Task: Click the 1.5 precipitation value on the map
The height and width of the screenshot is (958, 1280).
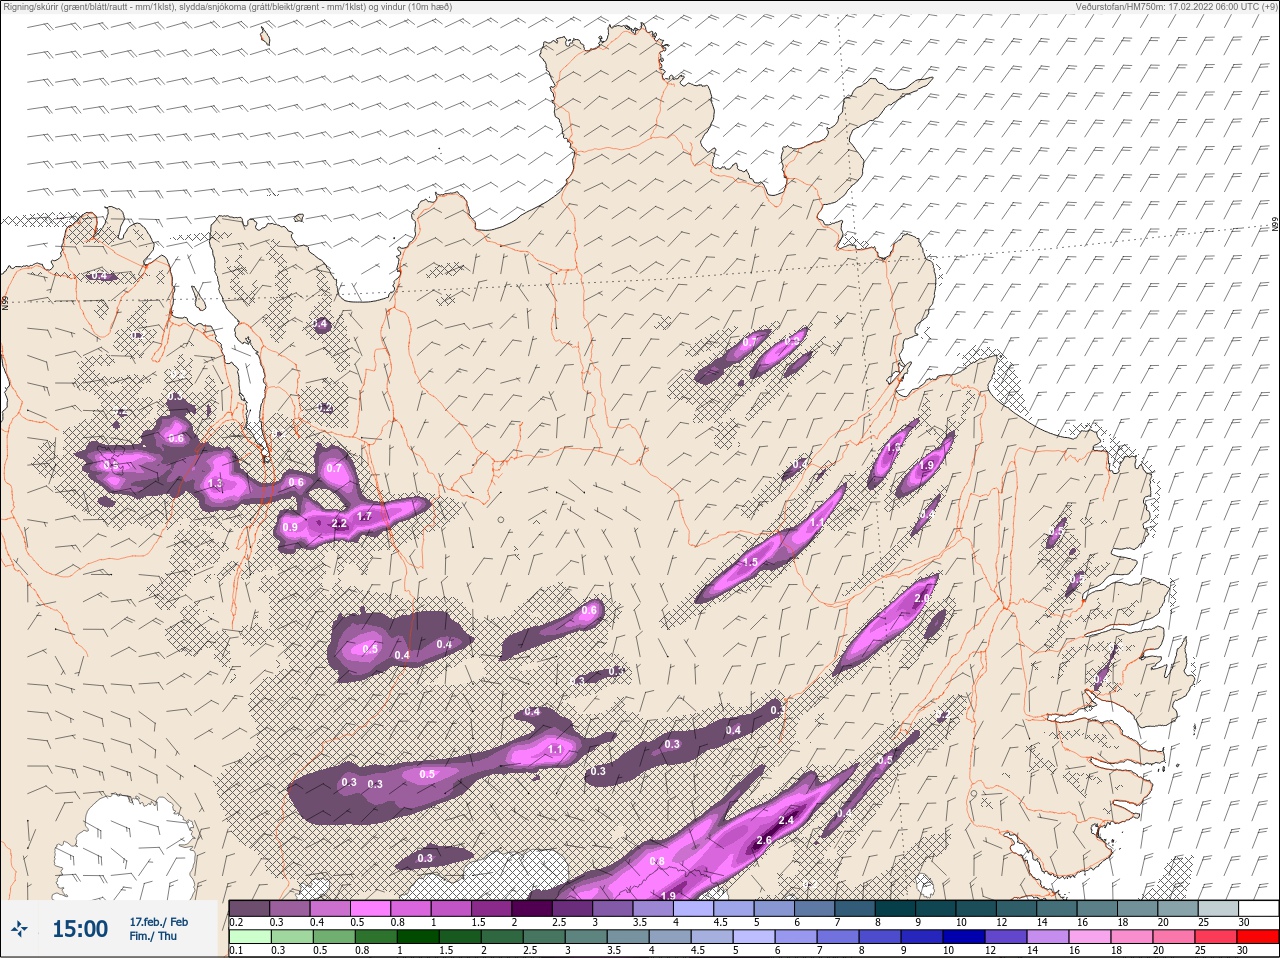Action: (751, 563)
